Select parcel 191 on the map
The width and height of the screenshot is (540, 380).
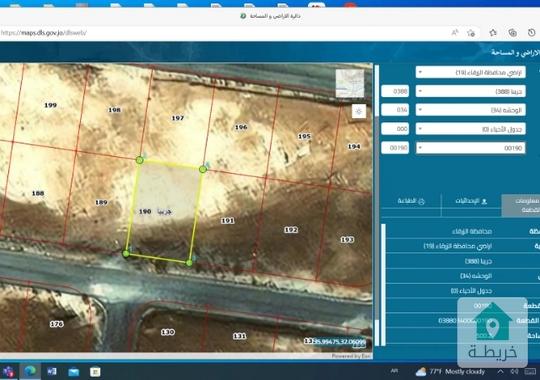pyautogui.click(x=228, y=220)
